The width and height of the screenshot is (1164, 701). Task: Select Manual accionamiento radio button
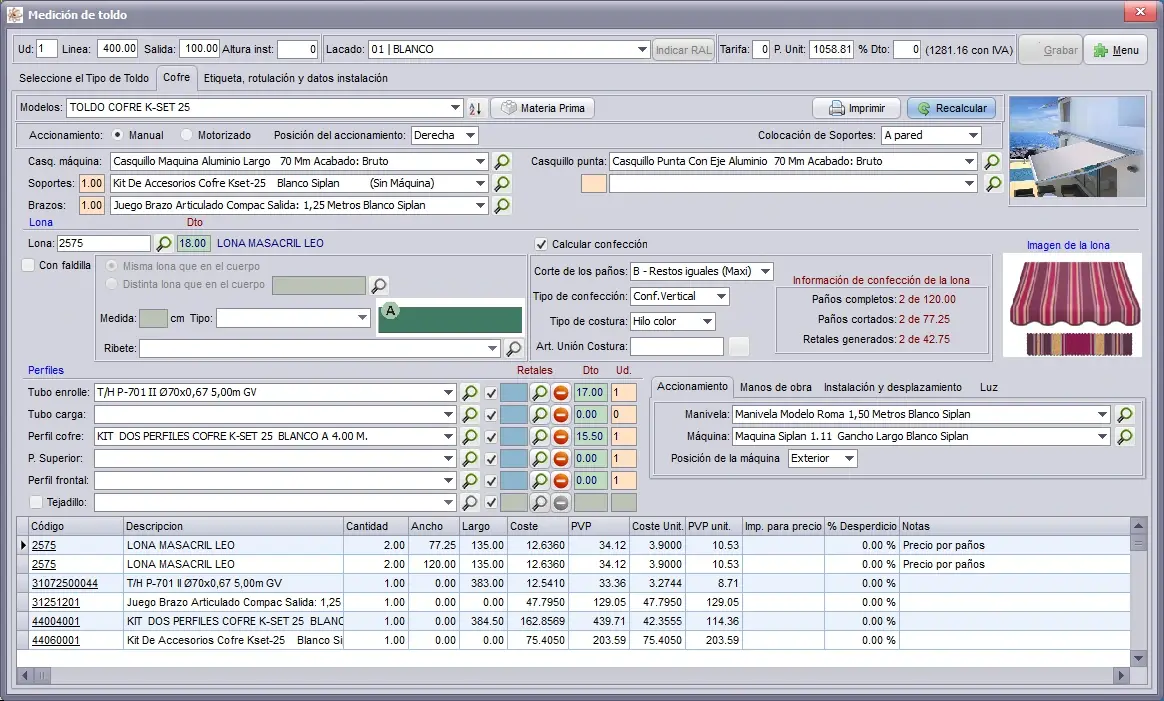point(117,135)
